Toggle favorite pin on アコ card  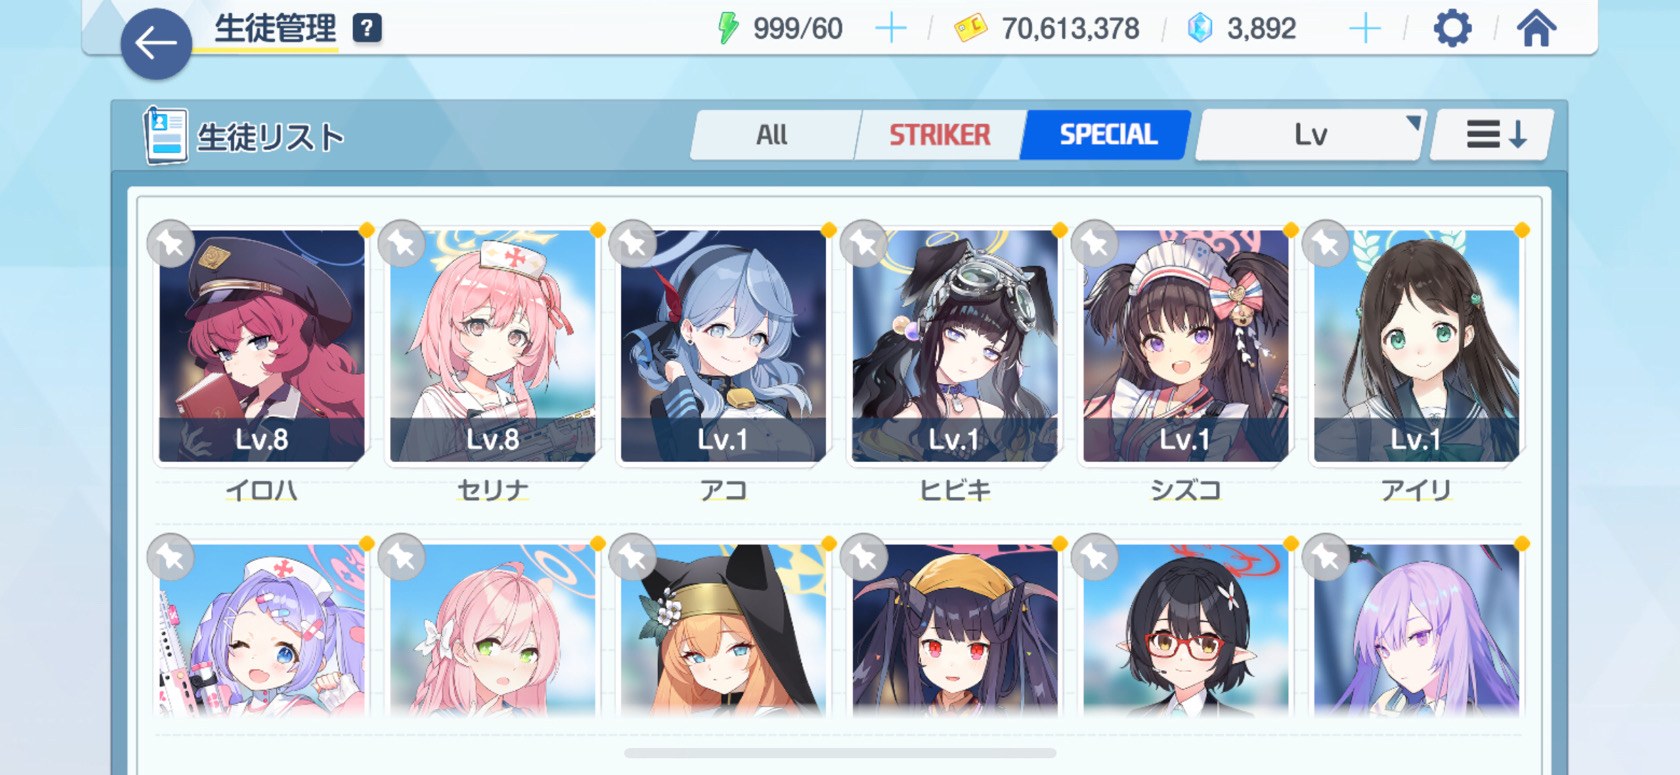(633, 243)
